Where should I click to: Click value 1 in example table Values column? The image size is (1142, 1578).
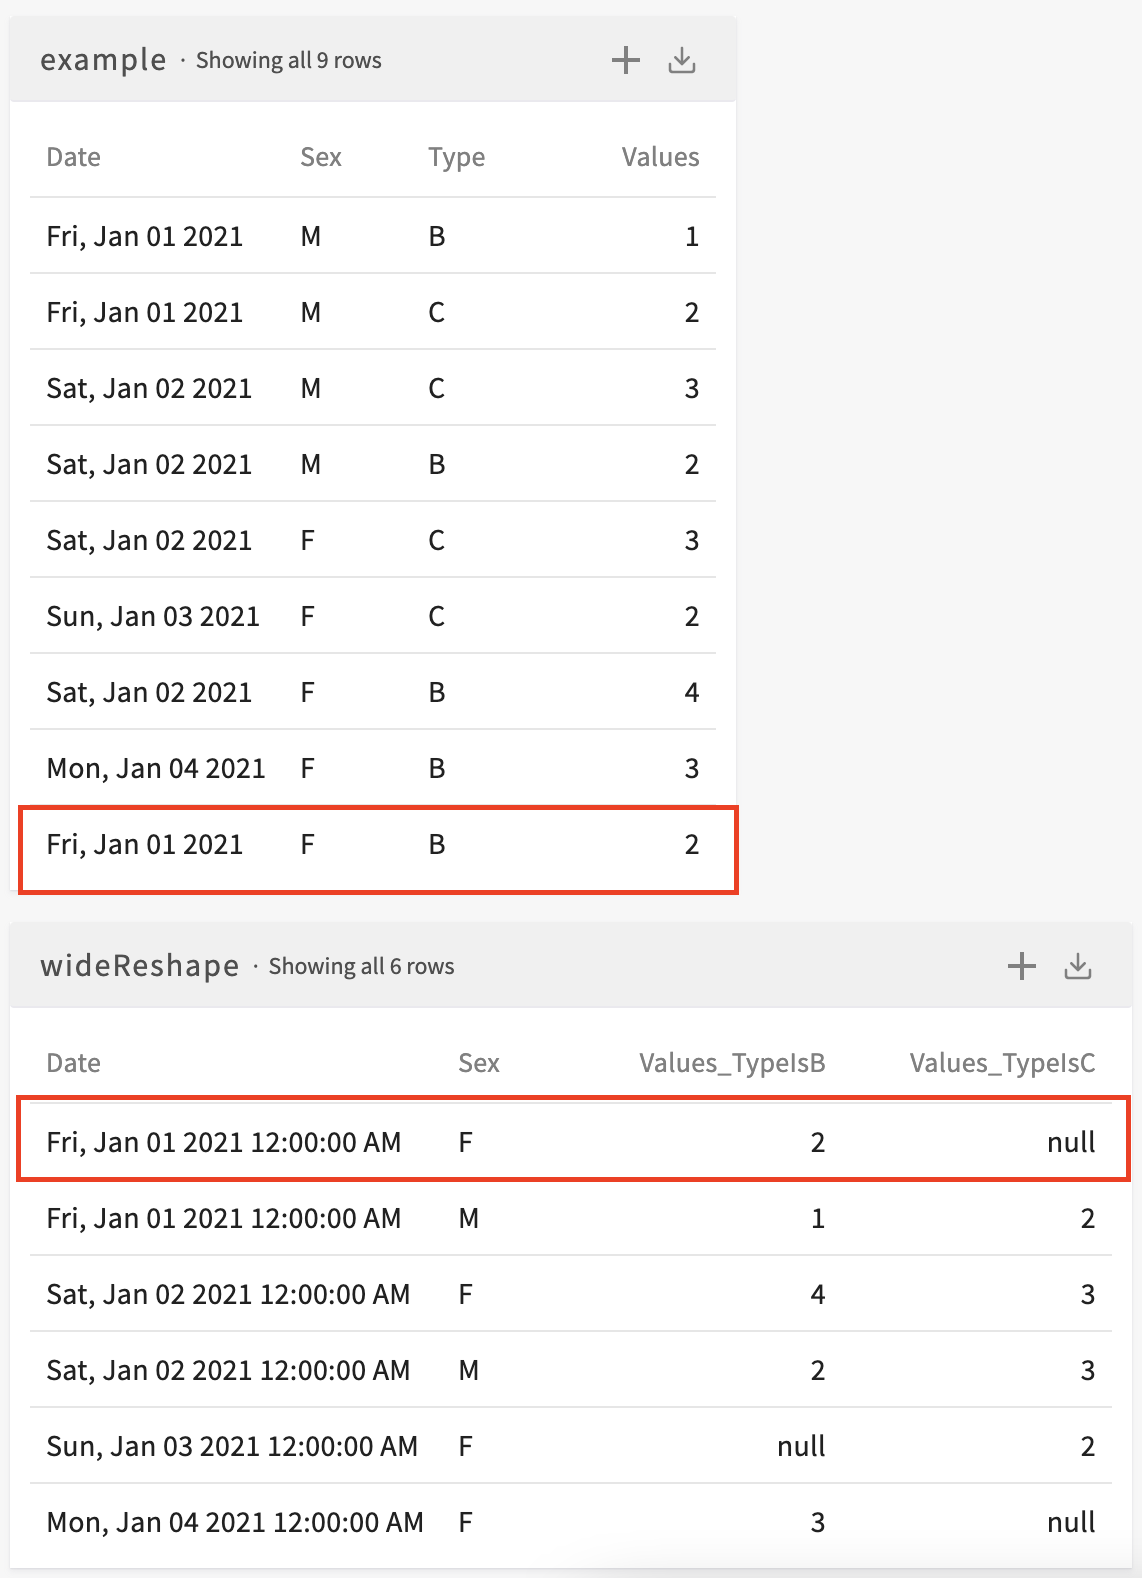point(692,237)
